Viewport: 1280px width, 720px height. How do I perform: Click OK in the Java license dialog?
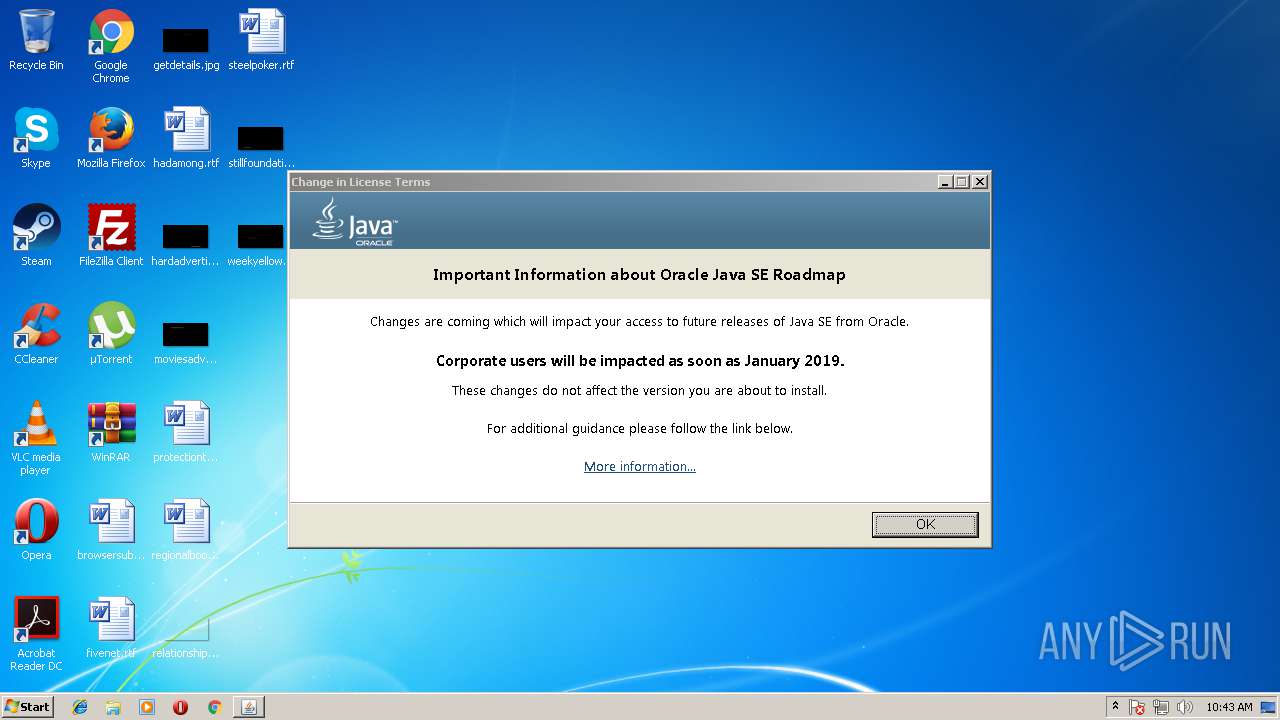point(925,524)
